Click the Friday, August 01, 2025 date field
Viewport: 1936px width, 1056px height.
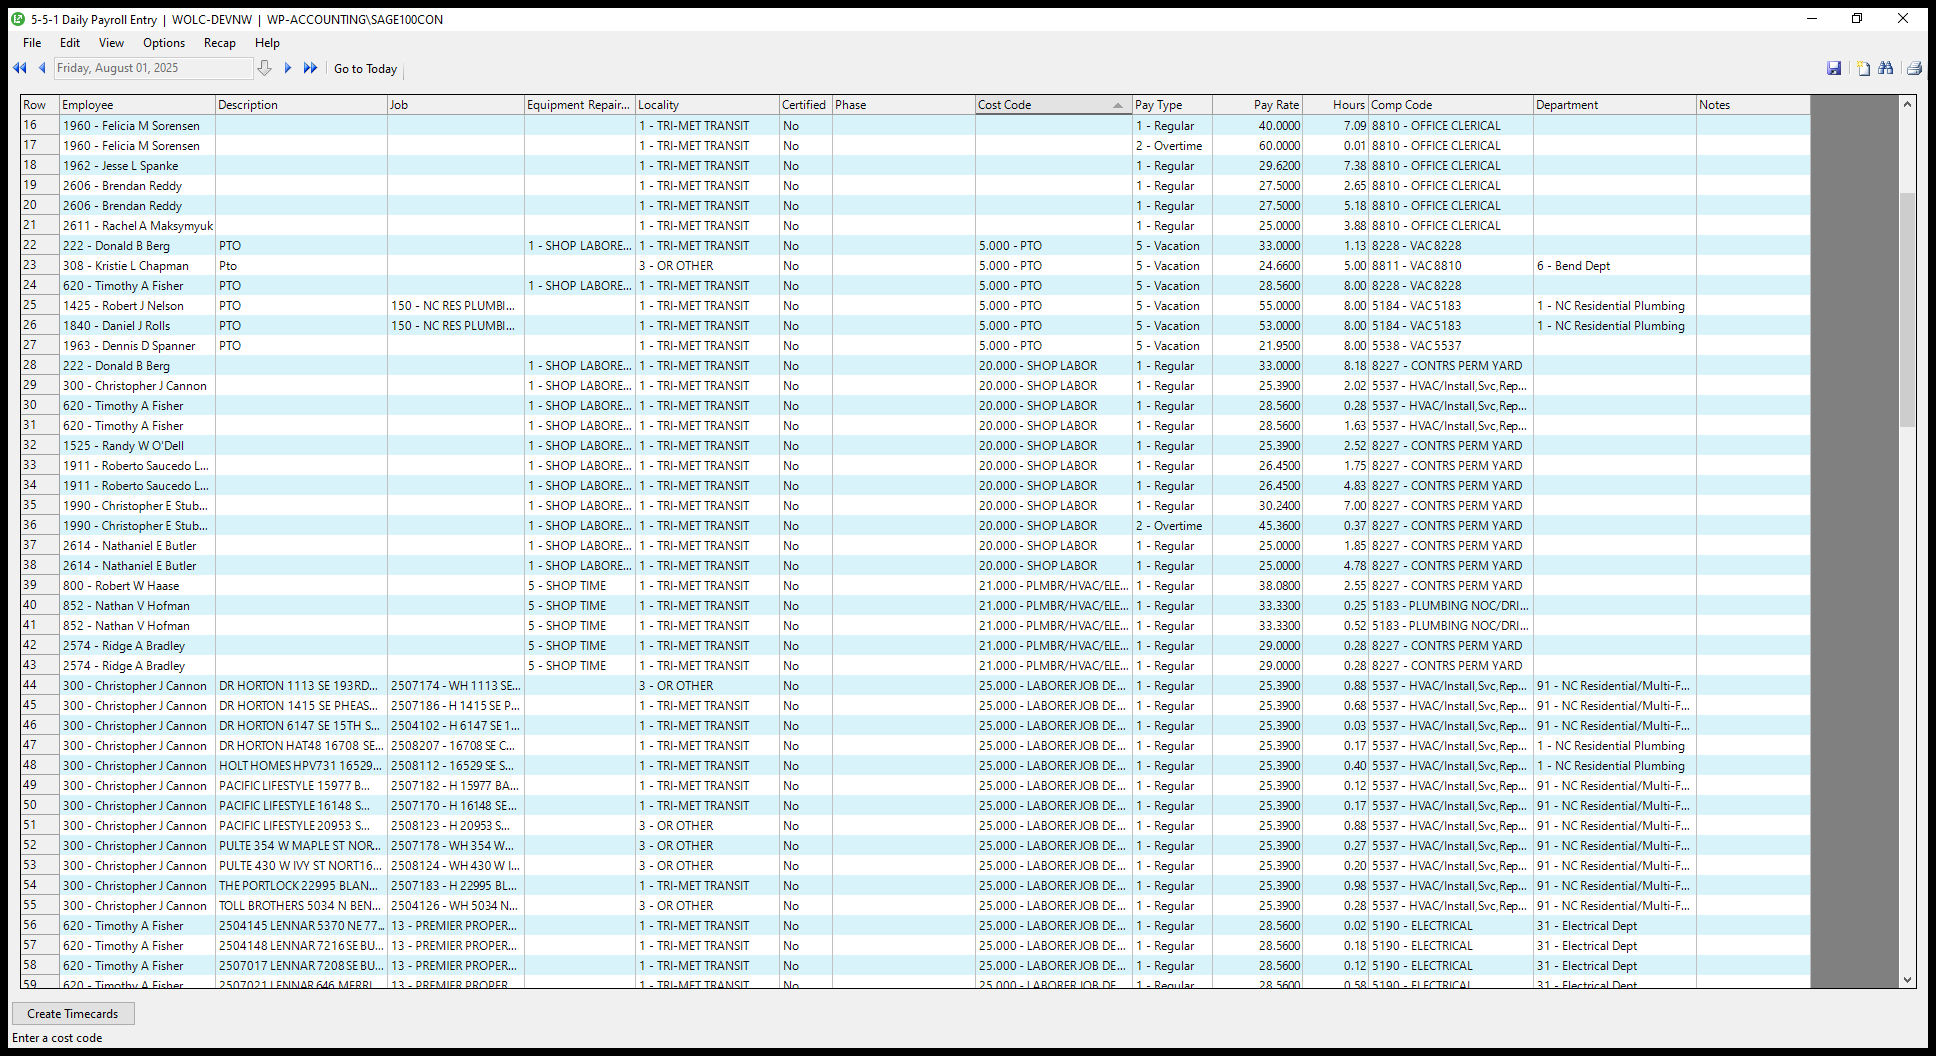152,68
